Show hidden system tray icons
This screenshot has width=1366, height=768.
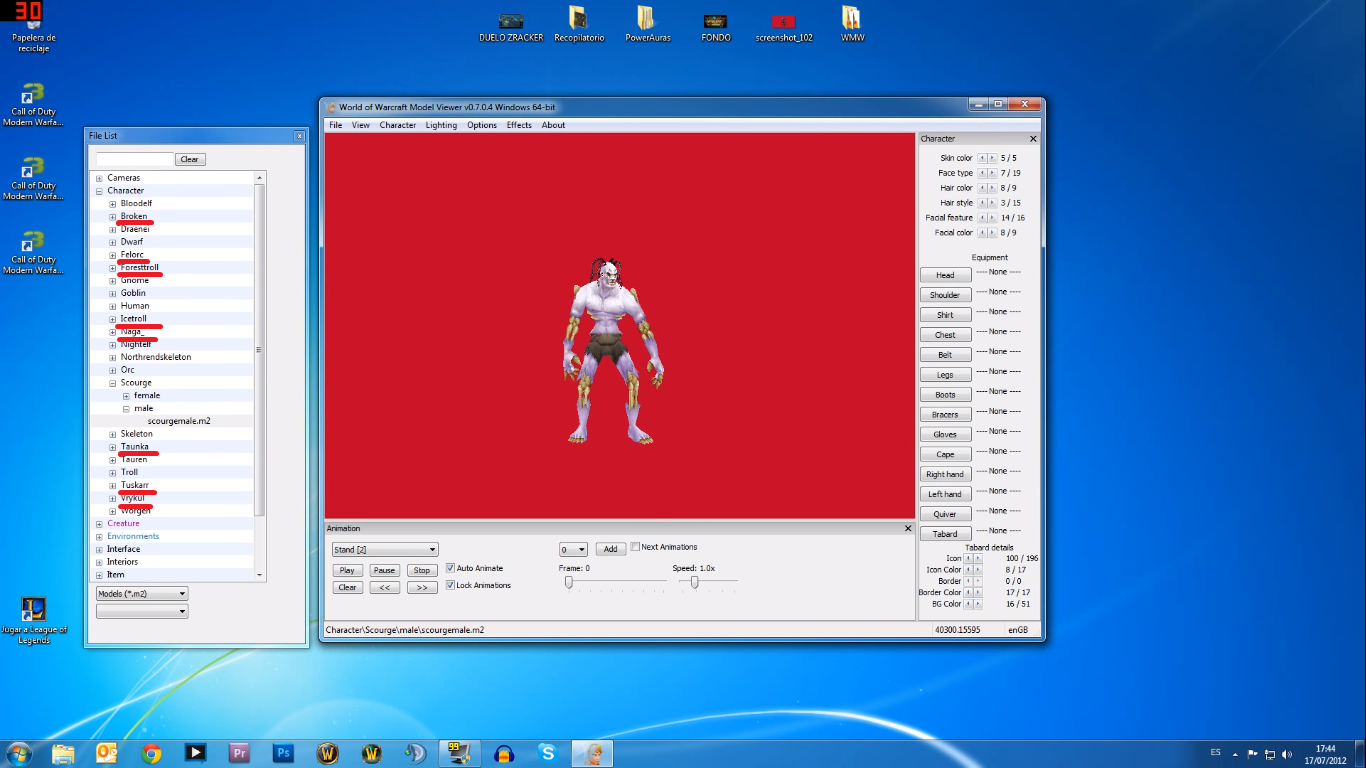[x=1235, y=753]
